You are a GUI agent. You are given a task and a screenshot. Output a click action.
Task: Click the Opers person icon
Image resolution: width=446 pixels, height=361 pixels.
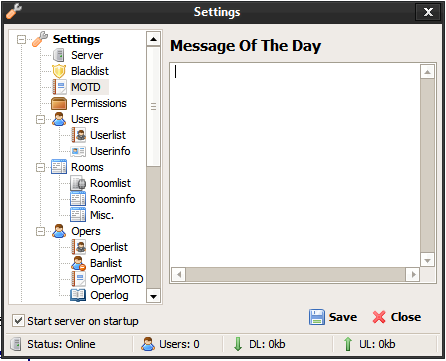tap(59, 231)
